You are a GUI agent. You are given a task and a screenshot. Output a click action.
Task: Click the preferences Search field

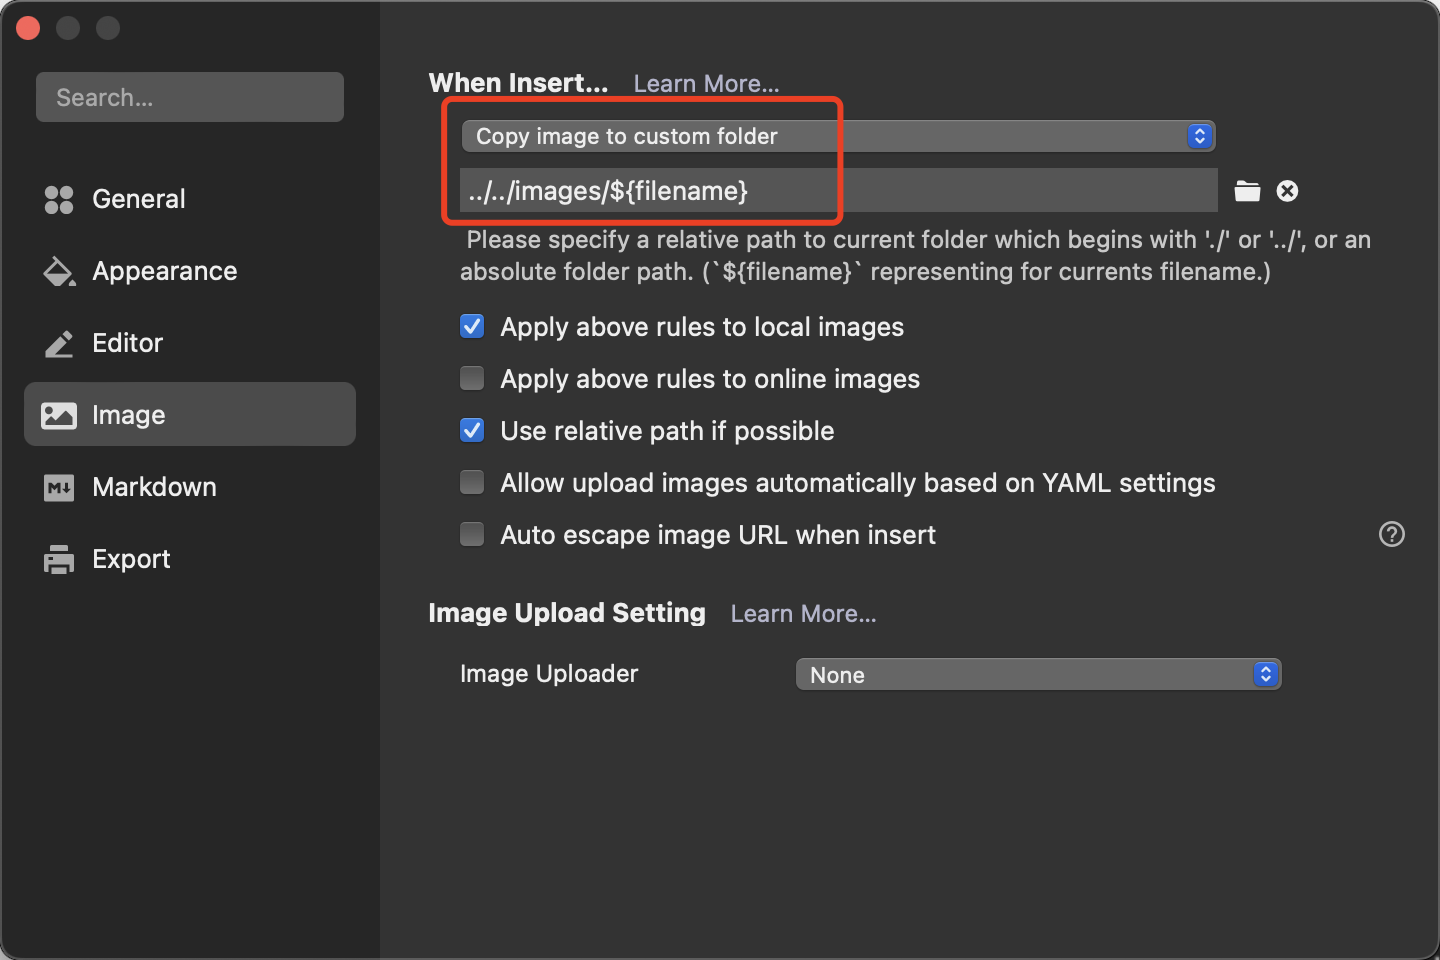pyautogui.click(x=190, y=97)
